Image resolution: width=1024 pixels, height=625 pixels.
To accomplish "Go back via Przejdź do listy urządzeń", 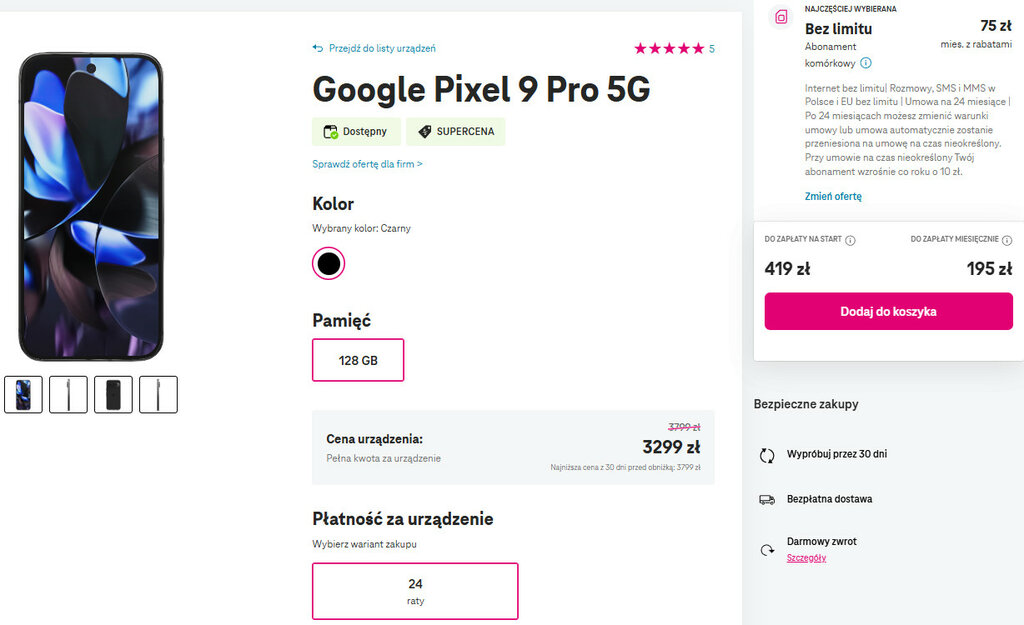I will [x=382, y=48].
